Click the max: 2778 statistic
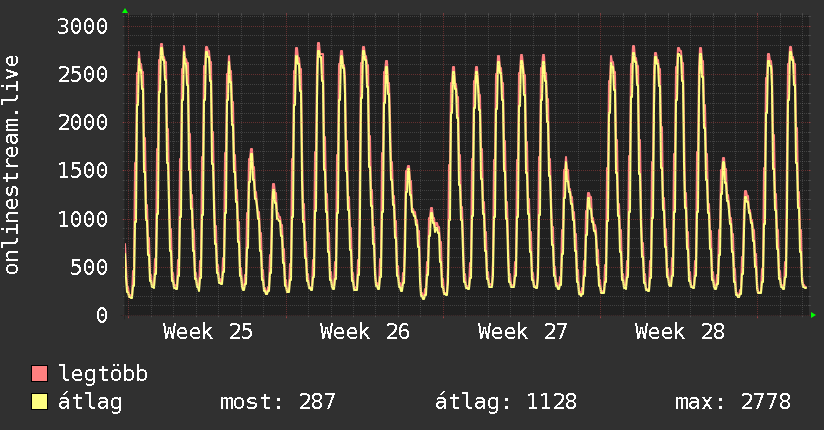 [733, 402]
